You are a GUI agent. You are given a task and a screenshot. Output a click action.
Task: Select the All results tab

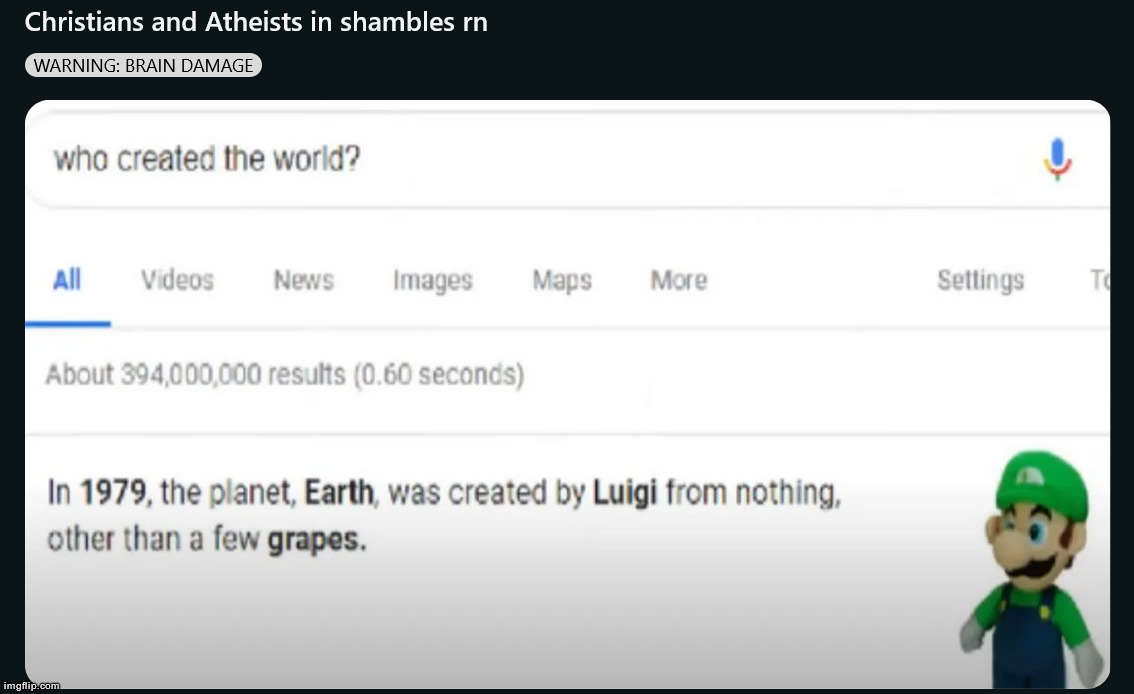[67, 281]
